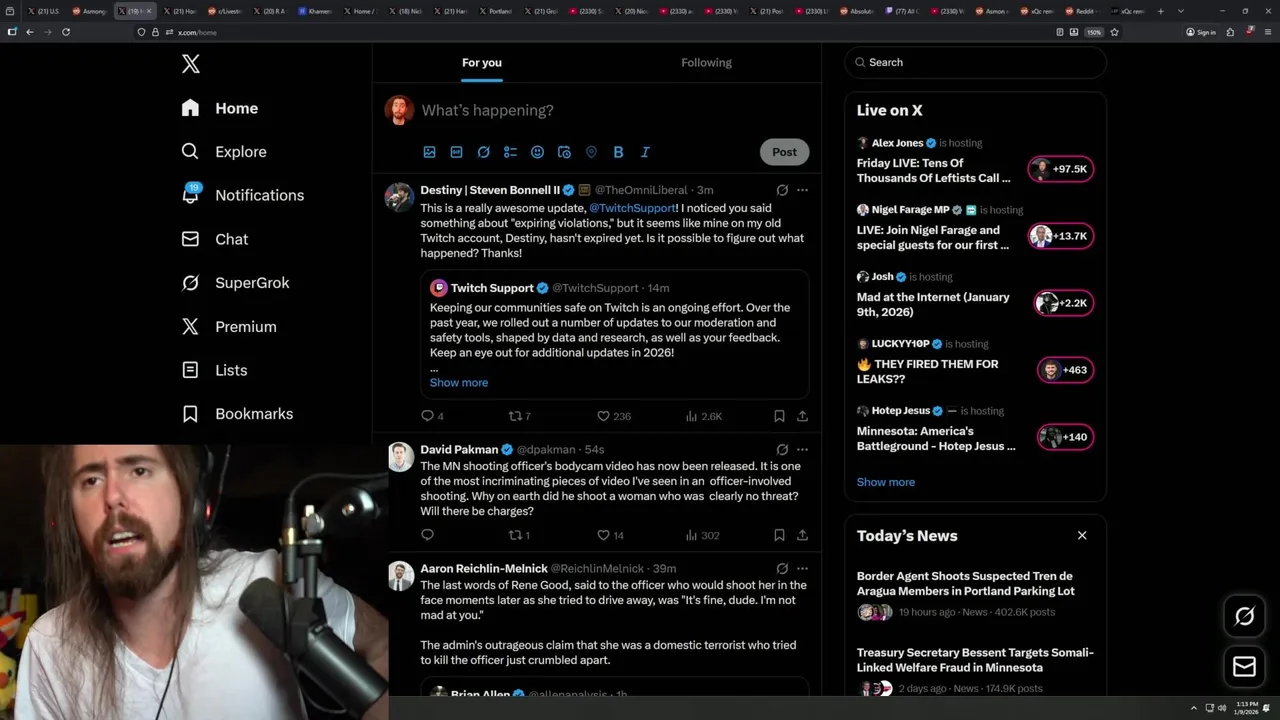Open Lists from the sidebar
Viewport: 1280px width, 720px height.
214,370
